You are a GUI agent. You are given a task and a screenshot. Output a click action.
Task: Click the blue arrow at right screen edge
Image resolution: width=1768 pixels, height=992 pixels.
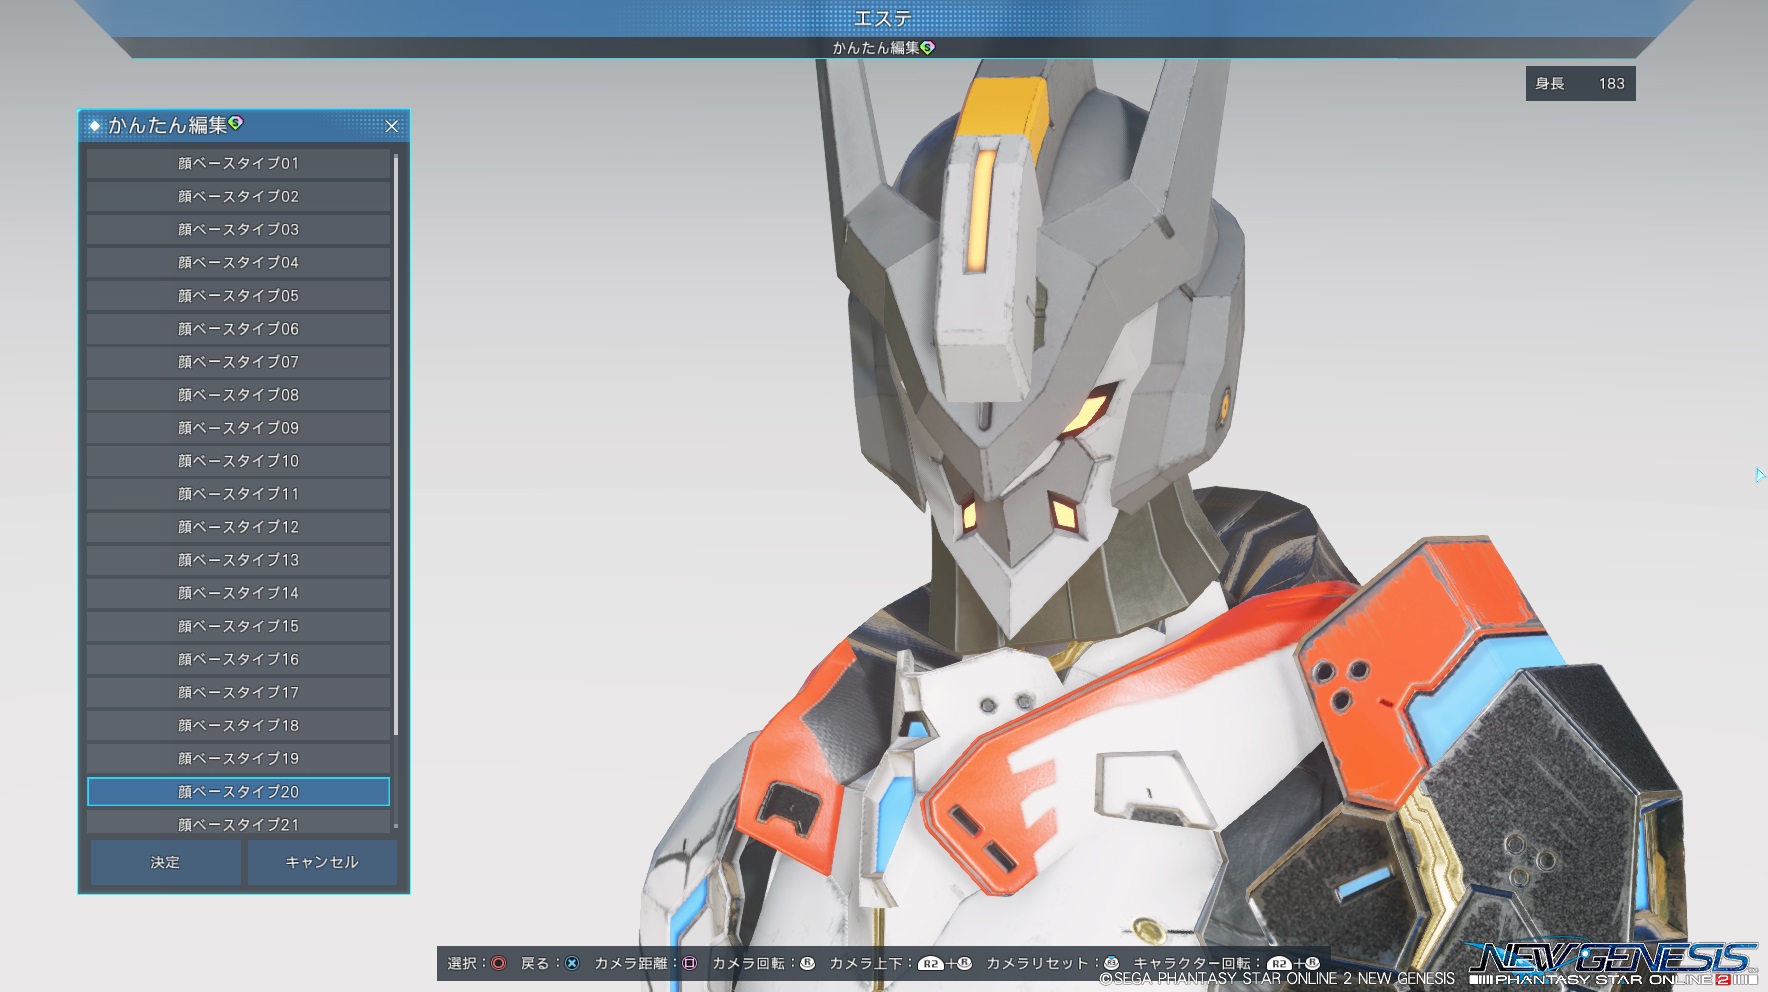[x=1759, y=475]
